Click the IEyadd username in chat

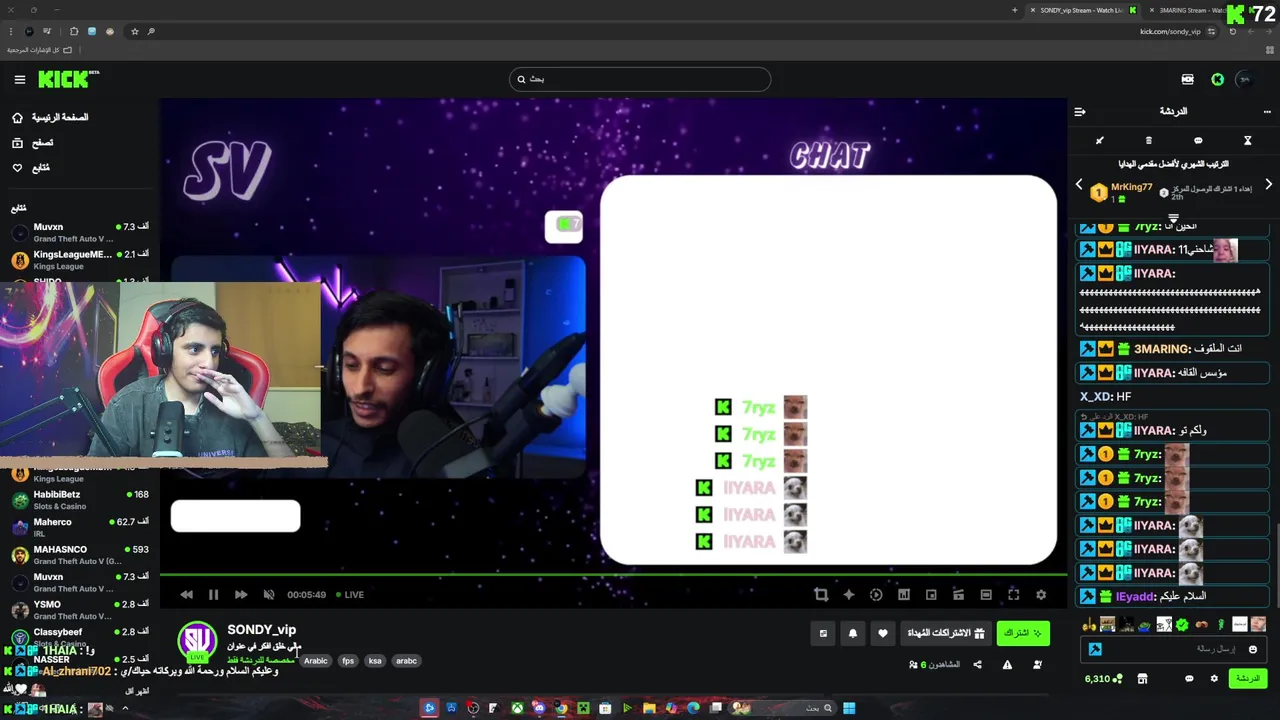(x=1136, y=596)
